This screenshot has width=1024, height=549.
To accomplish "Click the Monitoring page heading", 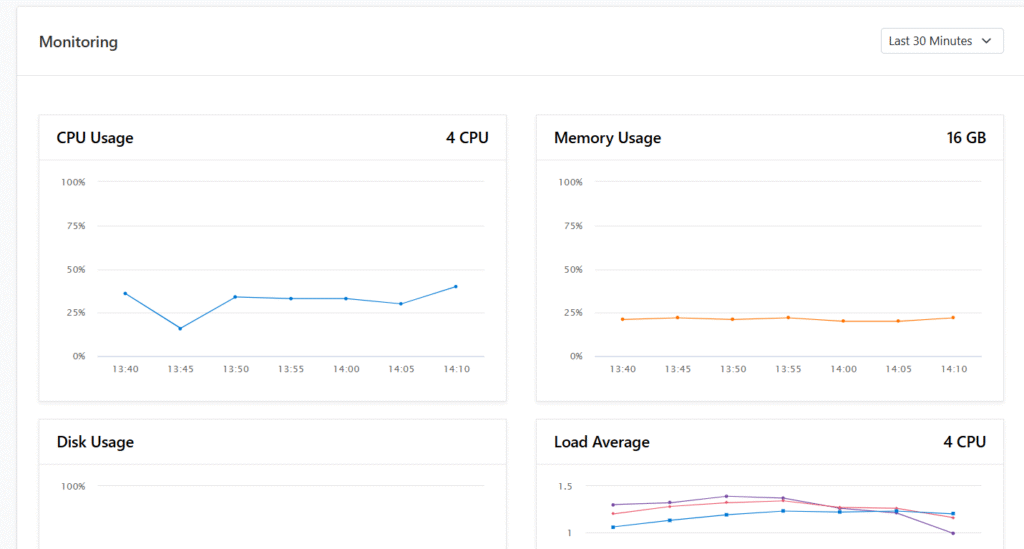I will pos(78,42).
